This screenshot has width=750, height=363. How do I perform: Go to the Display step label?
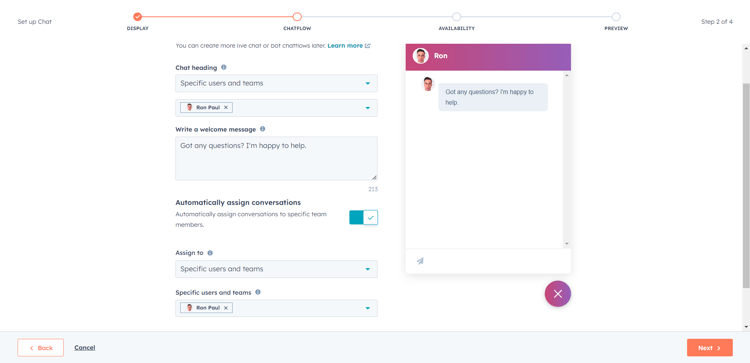pos(138,29)
